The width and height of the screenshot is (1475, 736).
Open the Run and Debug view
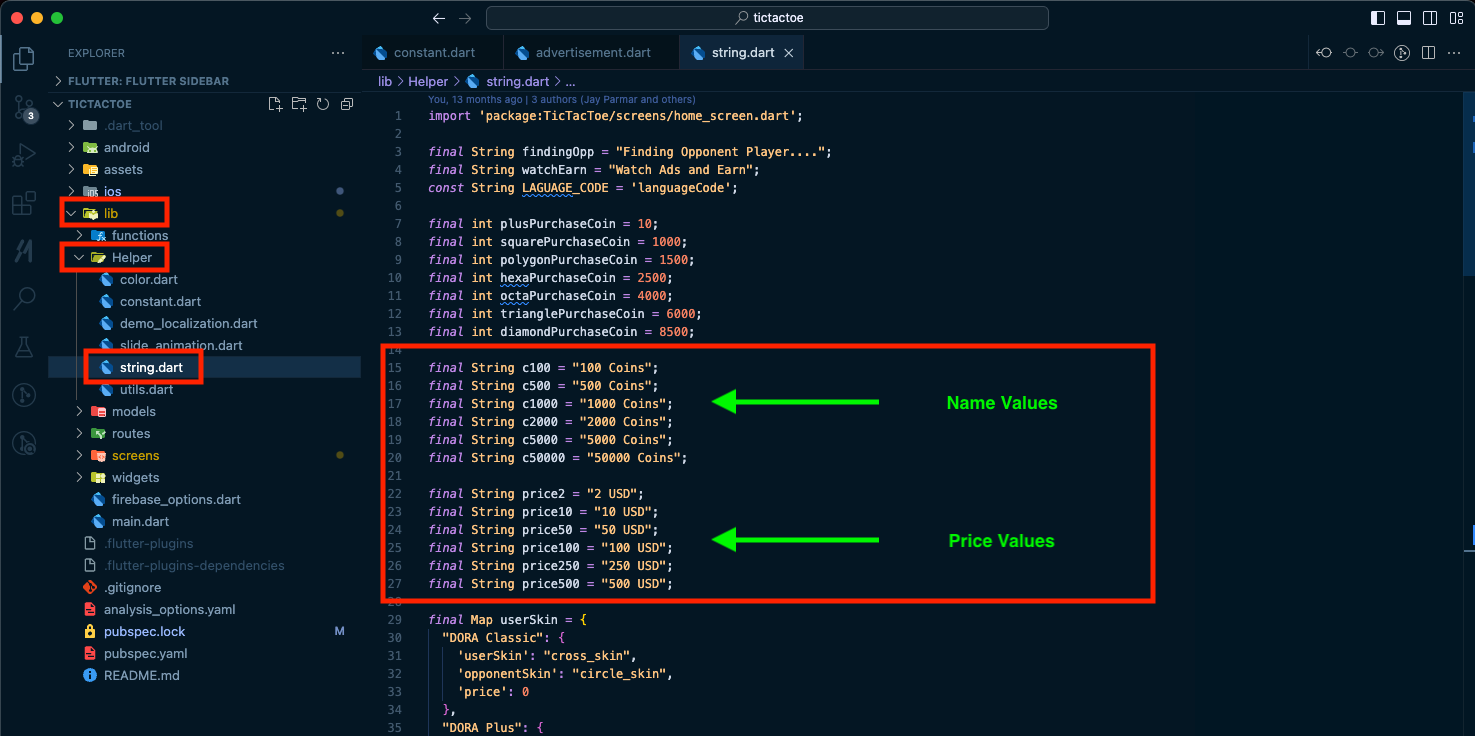[x=24, y=156]
